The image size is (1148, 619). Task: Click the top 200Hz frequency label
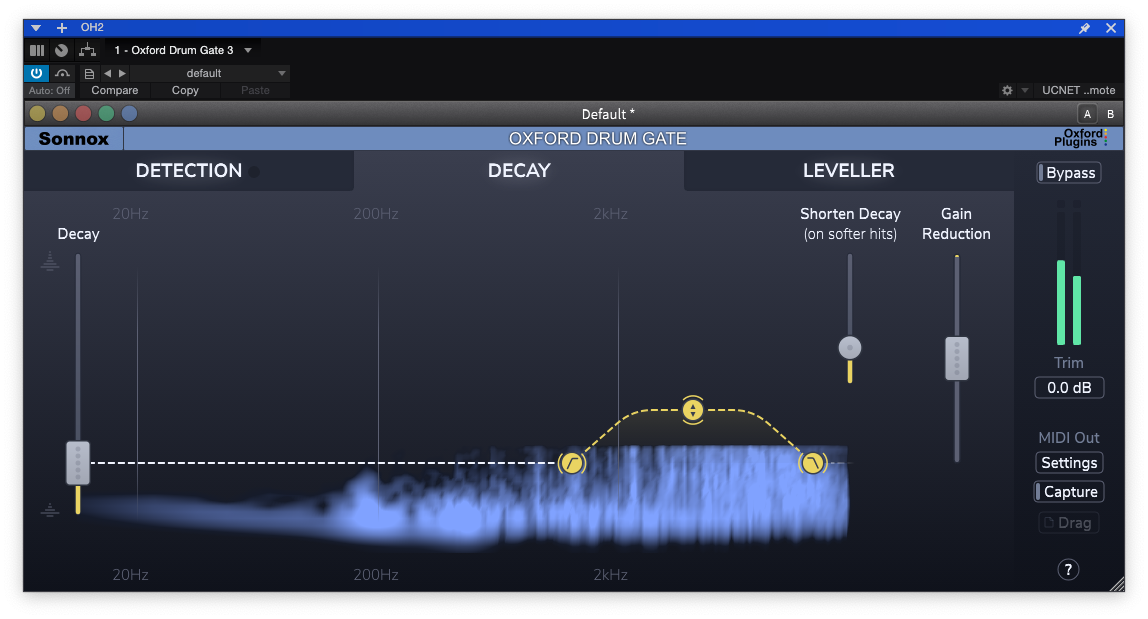(x=376, y=214)
